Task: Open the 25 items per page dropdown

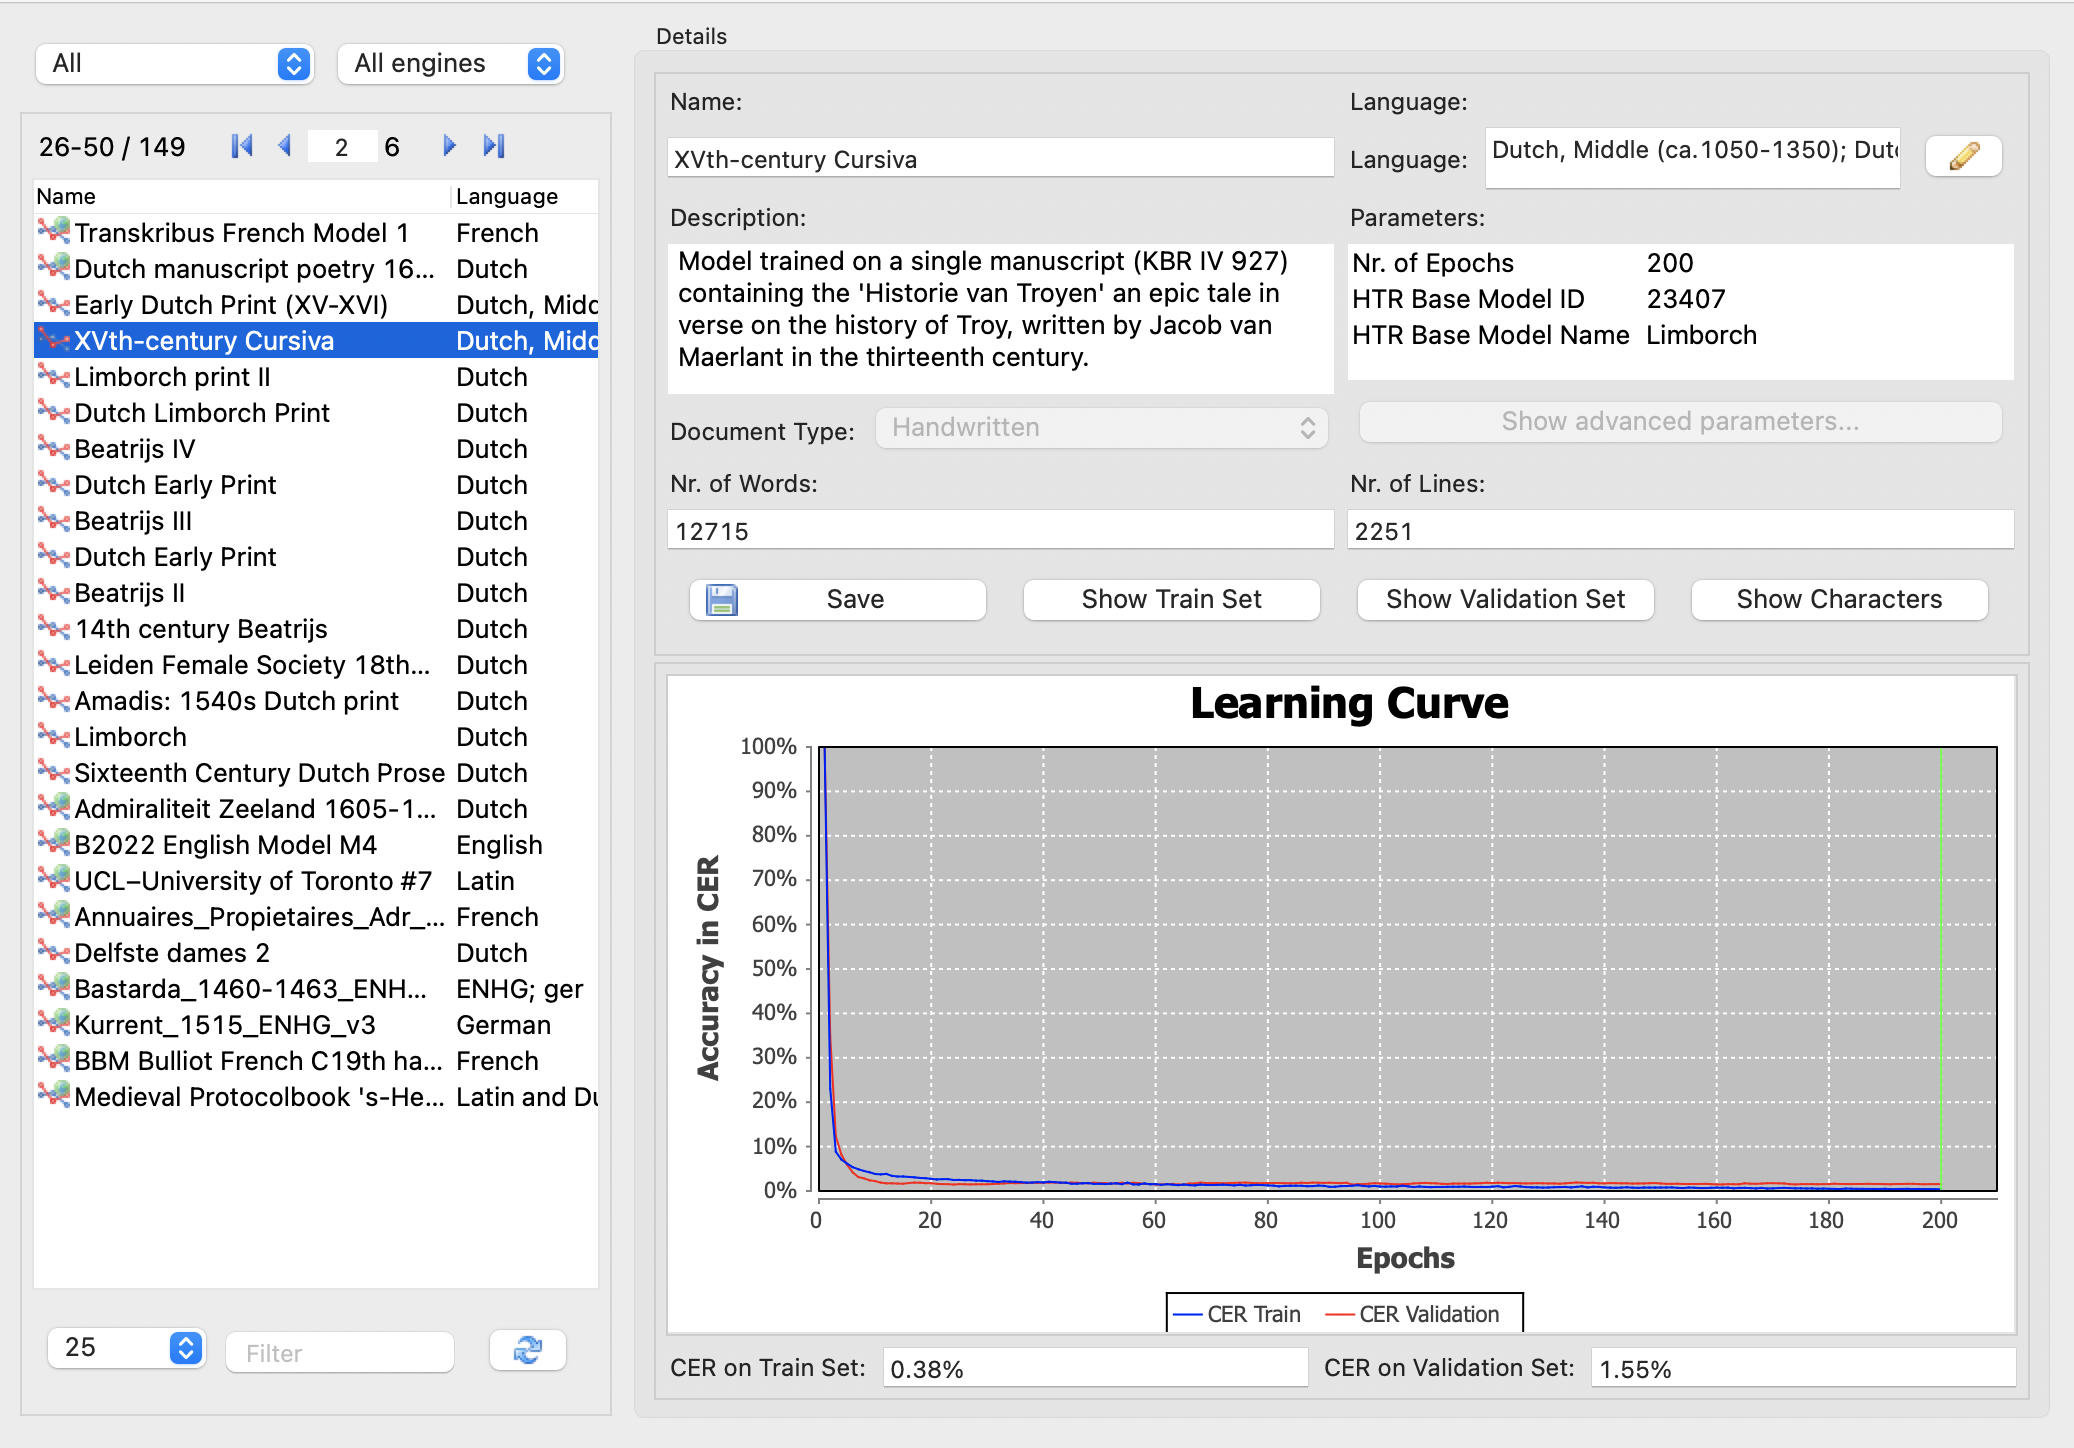Action: [x=127, y=1348]
